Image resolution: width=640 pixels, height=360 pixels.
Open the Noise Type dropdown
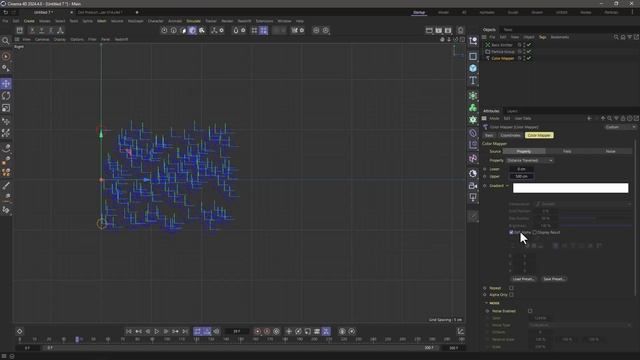(x=580, y=325)
